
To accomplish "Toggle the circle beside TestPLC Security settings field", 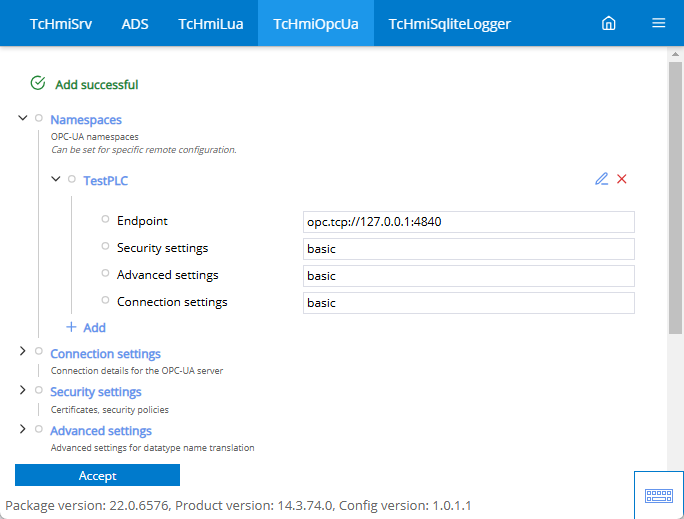I will (x=105, y=246).
